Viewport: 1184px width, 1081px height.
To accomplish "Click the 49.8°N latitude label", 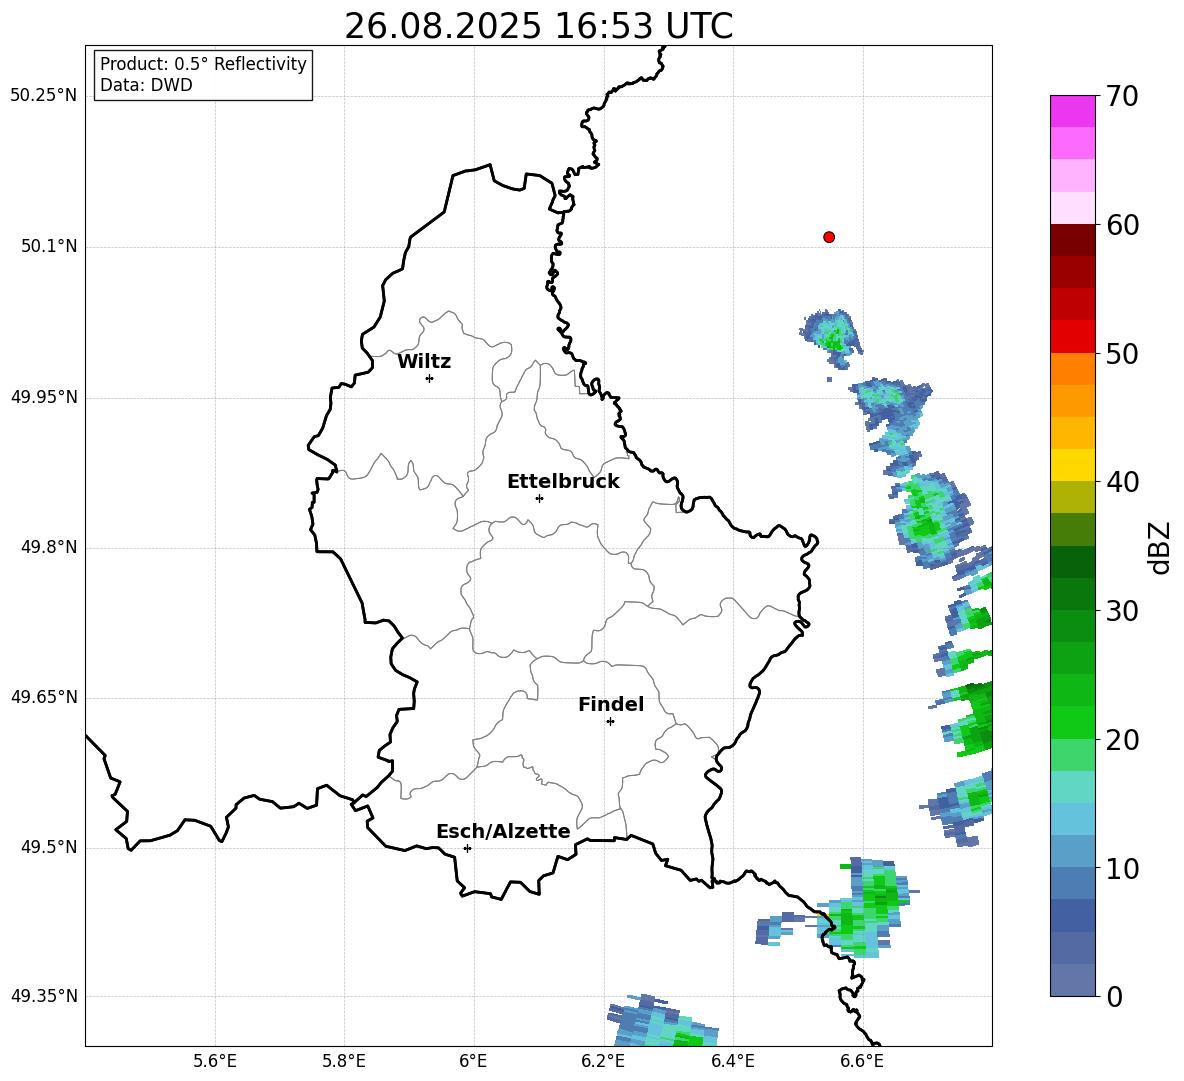I will tap(49, 547).
